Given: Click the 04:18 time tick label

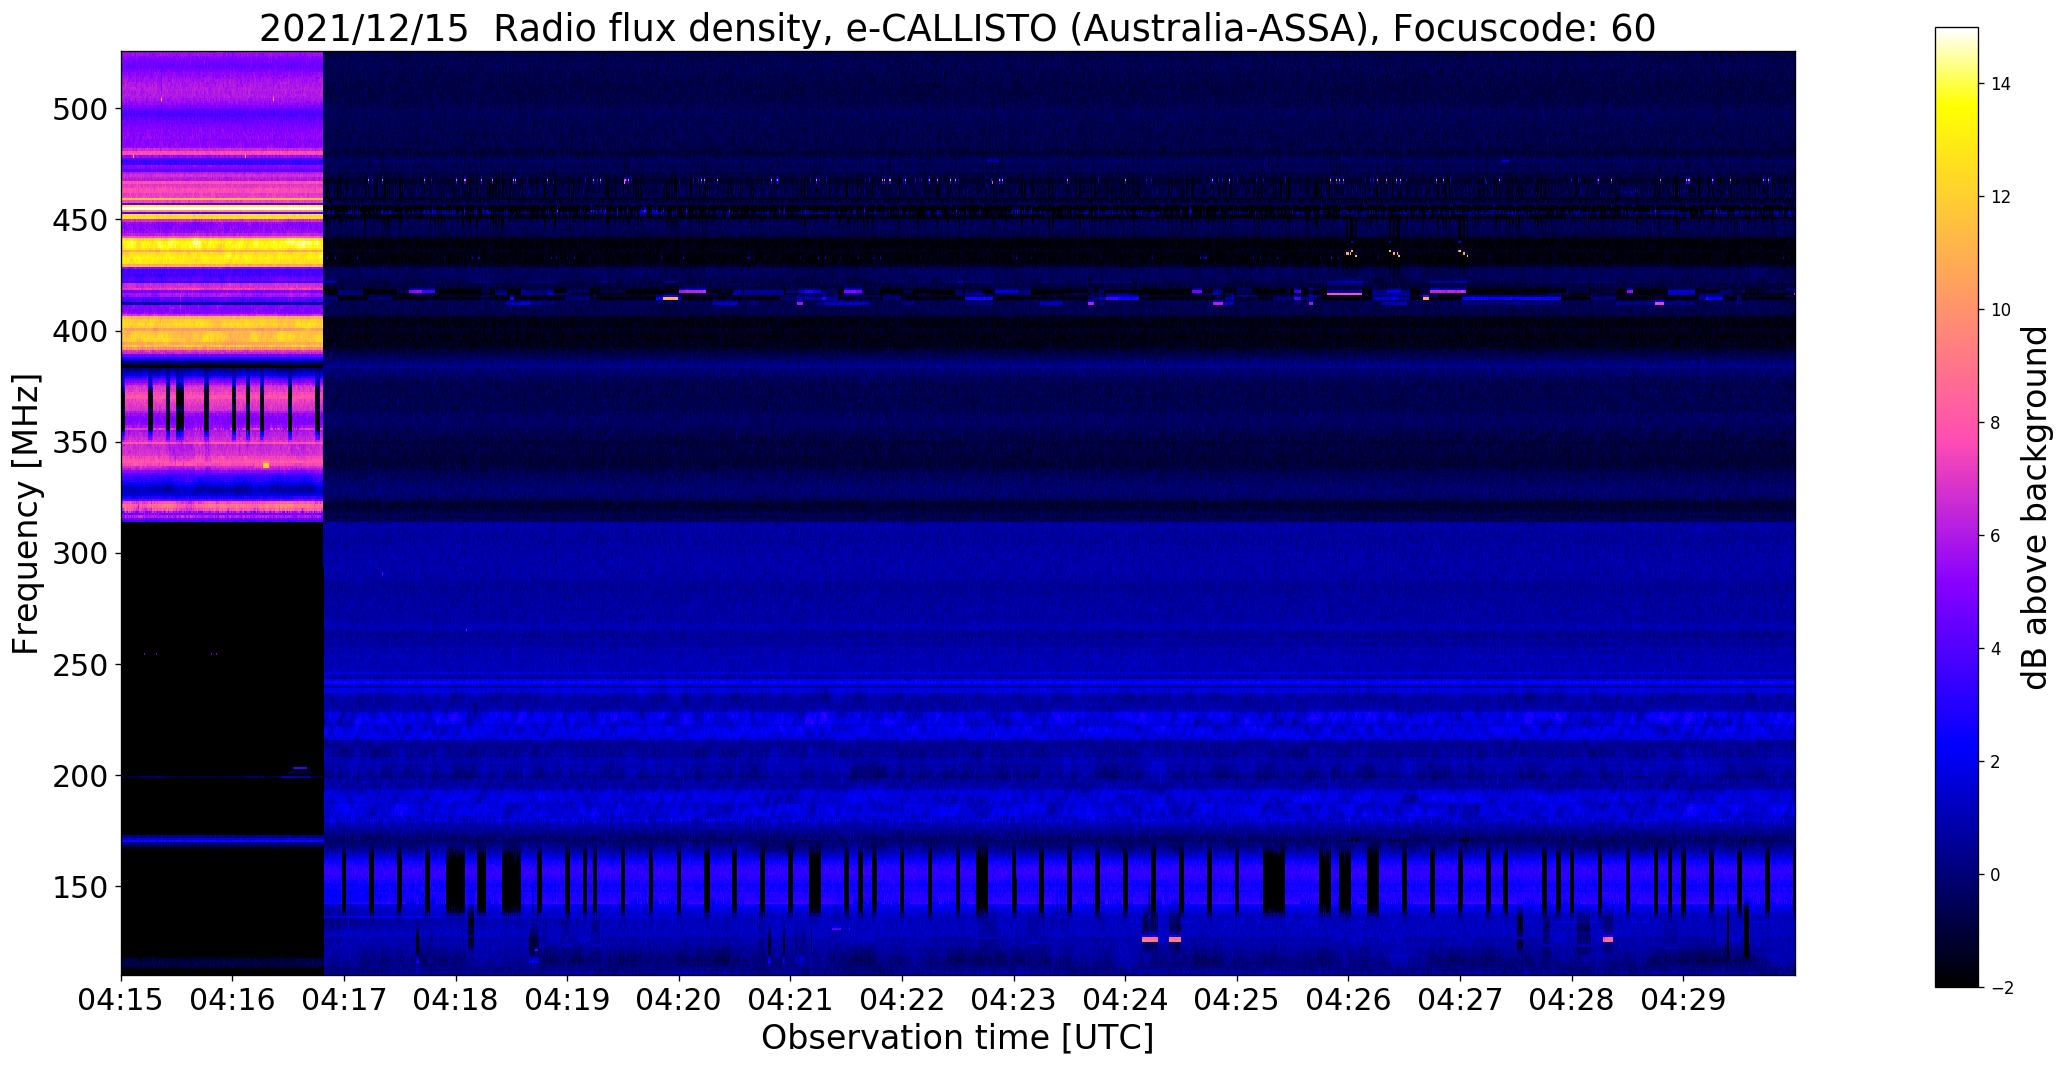Looking at the screenshot, I should point(456,999).
